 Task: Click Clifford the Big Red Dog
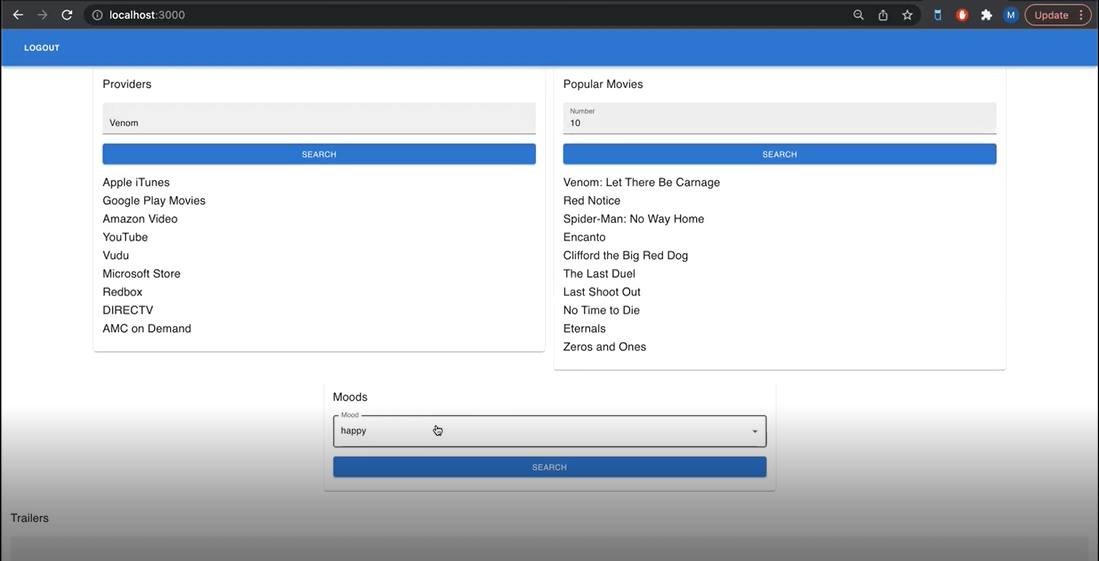click(x=625, y=255)
